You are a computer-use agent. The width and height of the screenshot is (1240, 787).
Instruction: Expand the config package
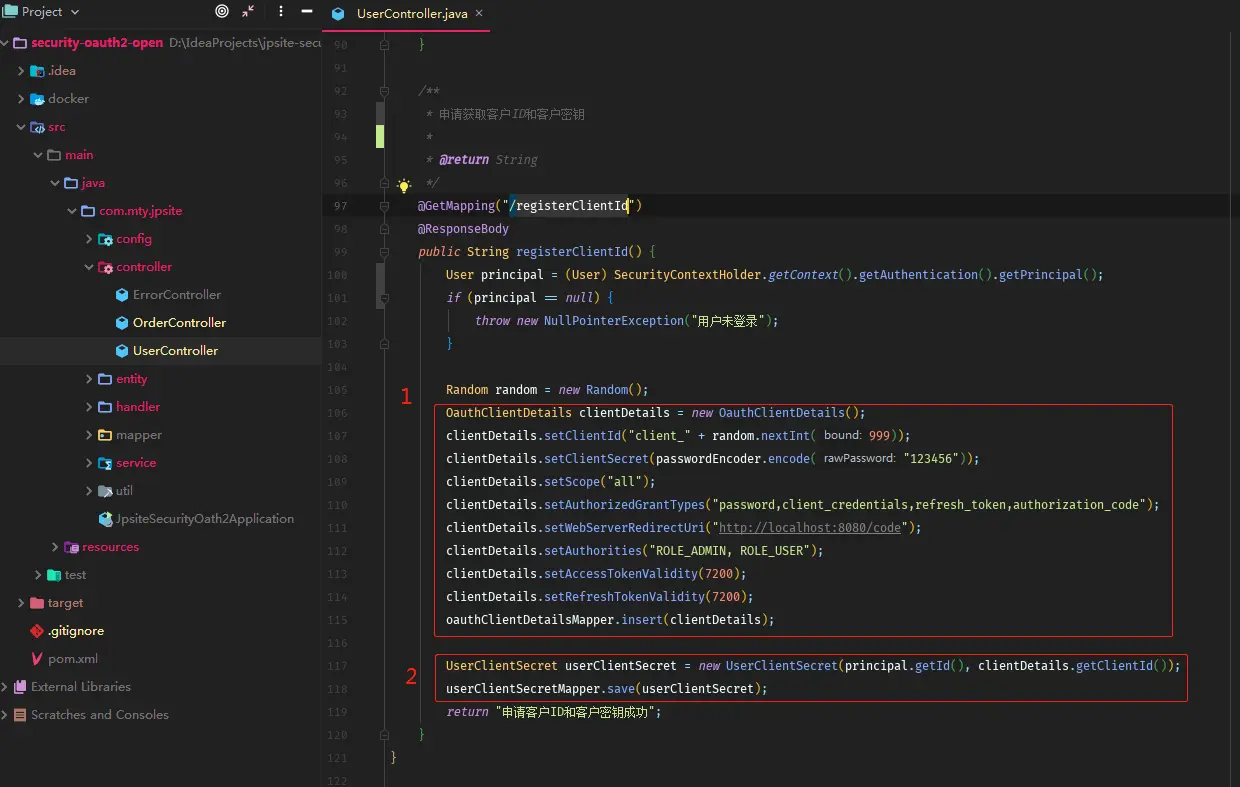[x=89, y=239]
